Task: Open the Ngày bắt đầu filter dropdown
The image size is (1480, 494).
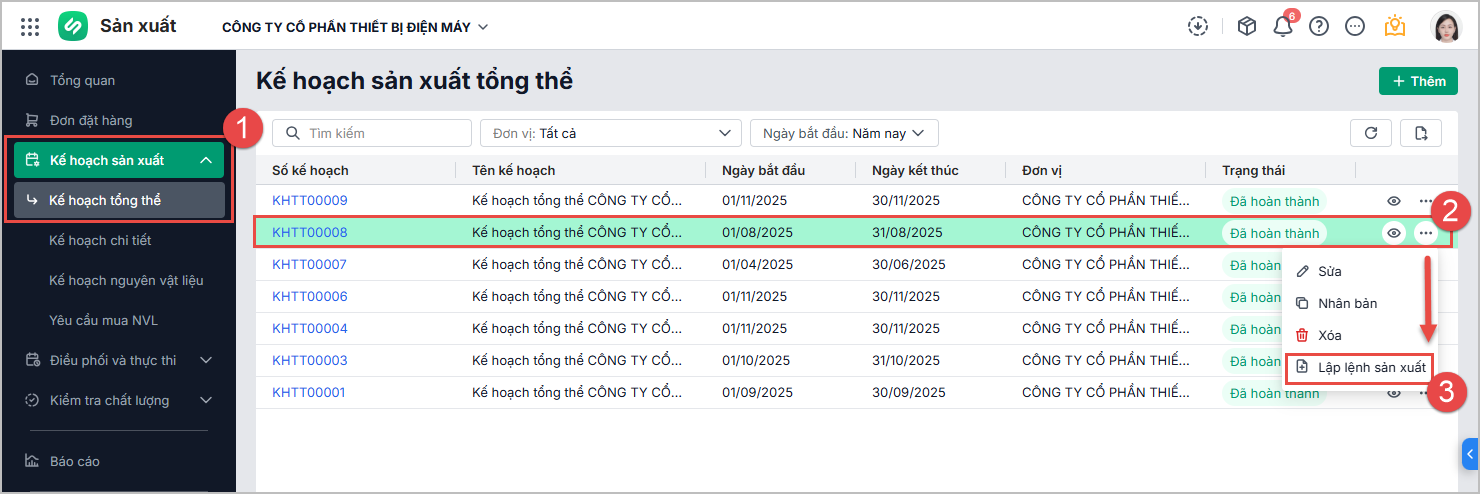Action: pos(843,133)
